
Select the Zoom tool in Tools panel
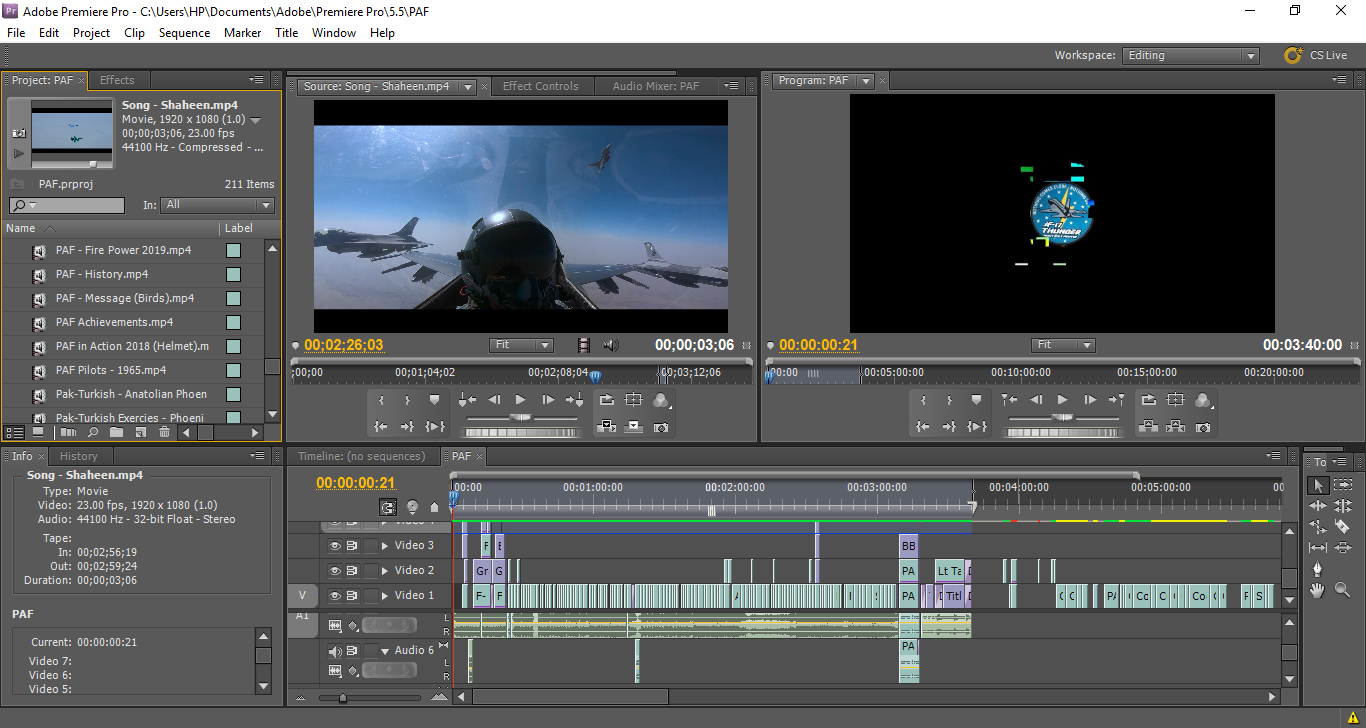coord(1343,590)
